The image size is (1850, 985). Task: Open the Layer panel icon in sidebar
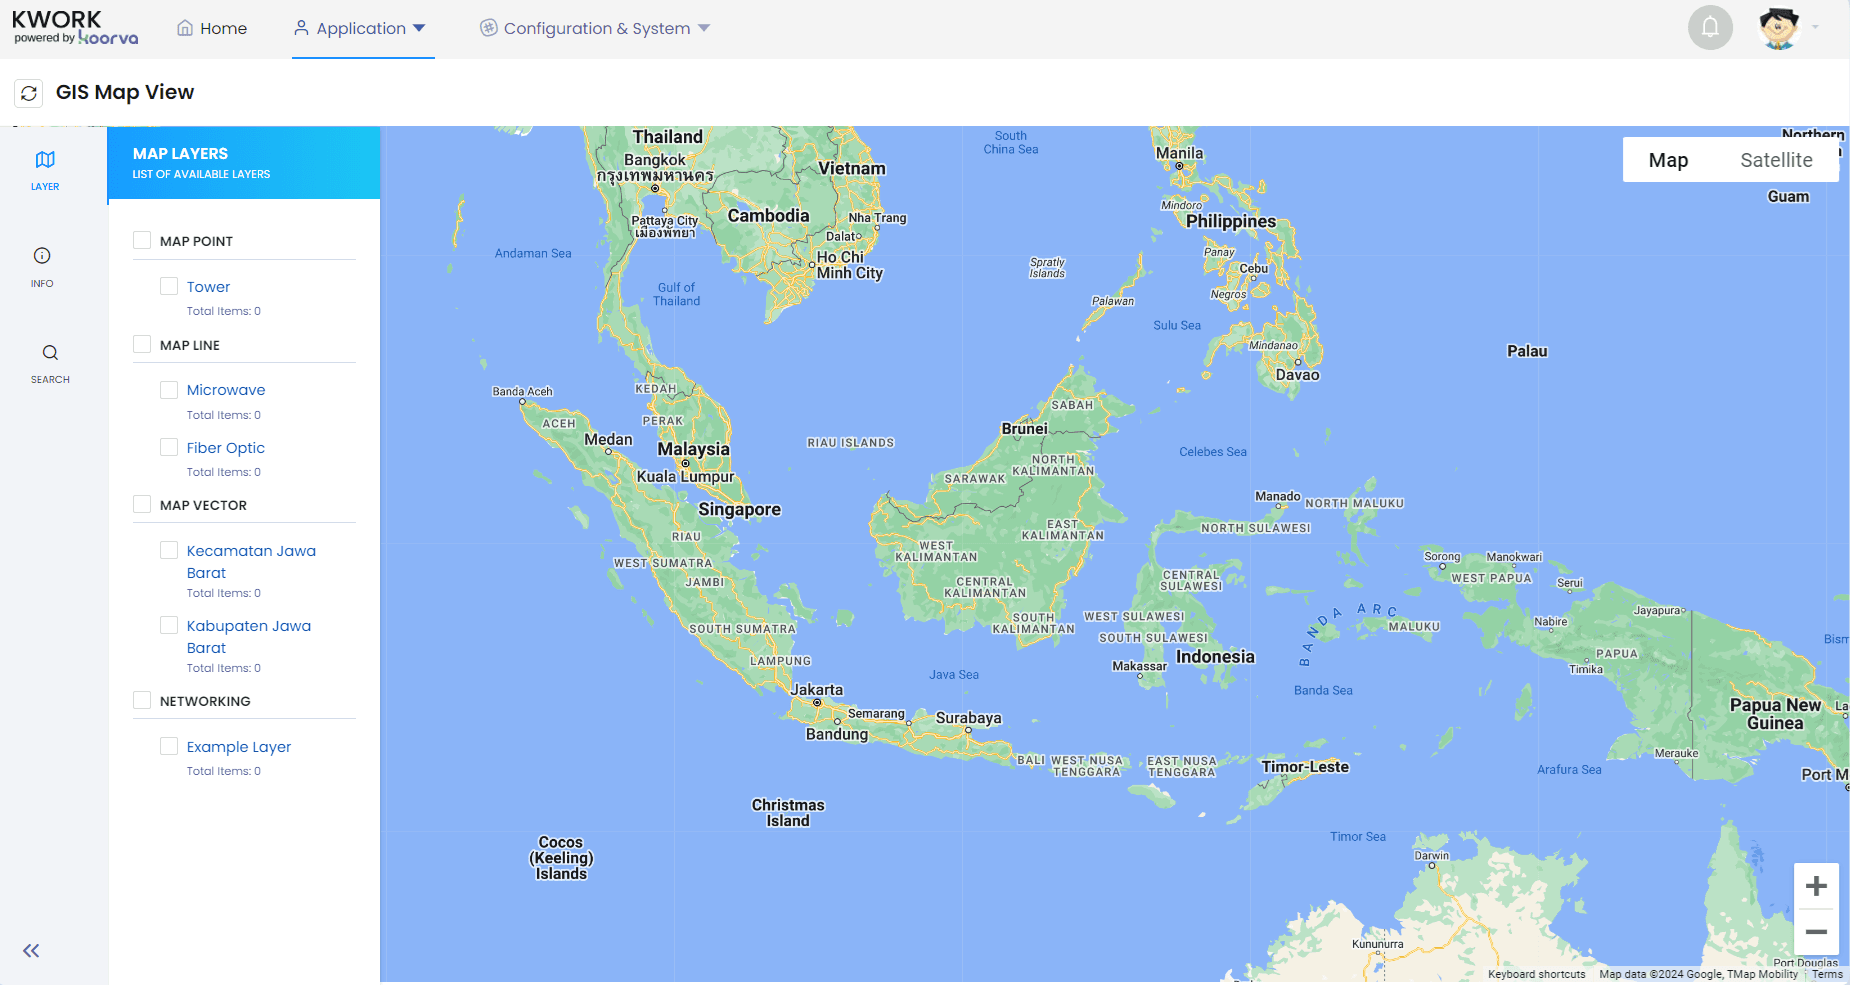coord(45,160)
